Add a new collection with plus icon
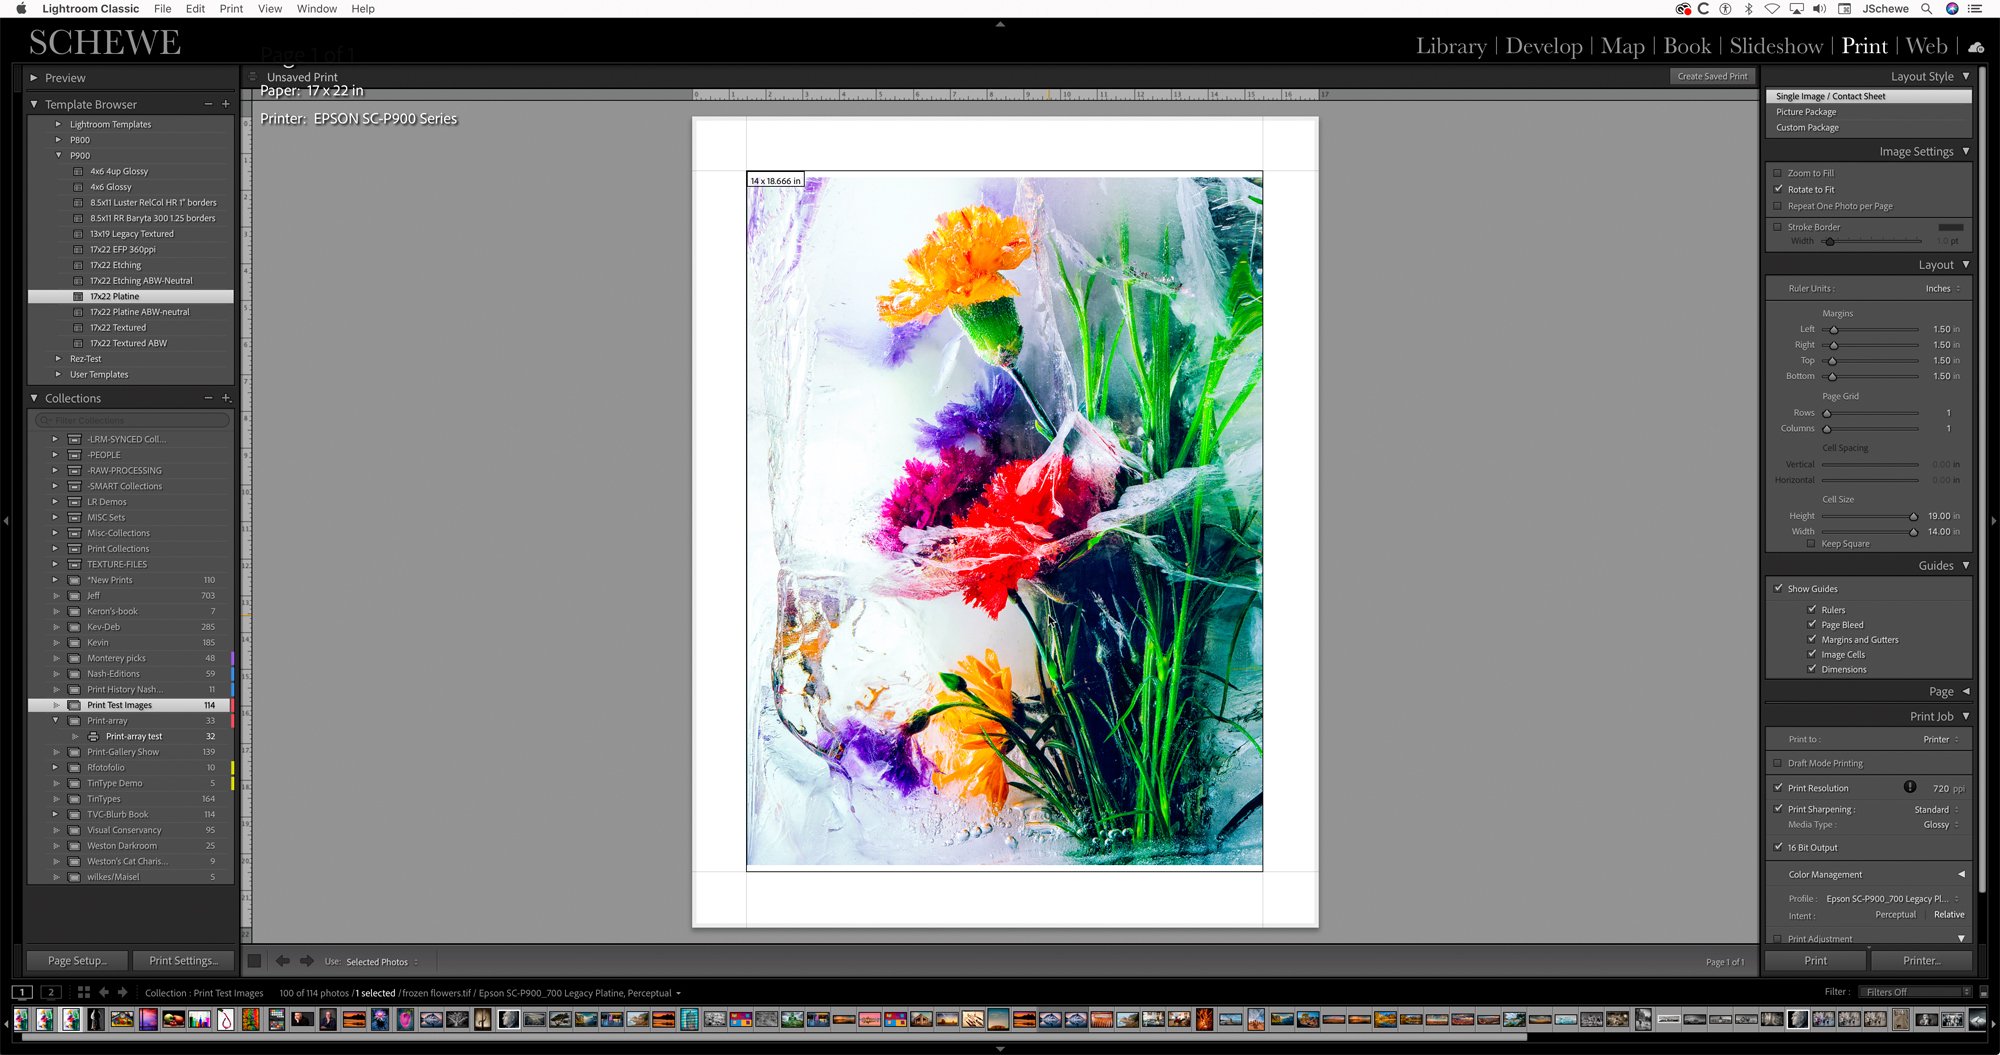This screenshot has width=2000, height=1055. pos(226,398)
